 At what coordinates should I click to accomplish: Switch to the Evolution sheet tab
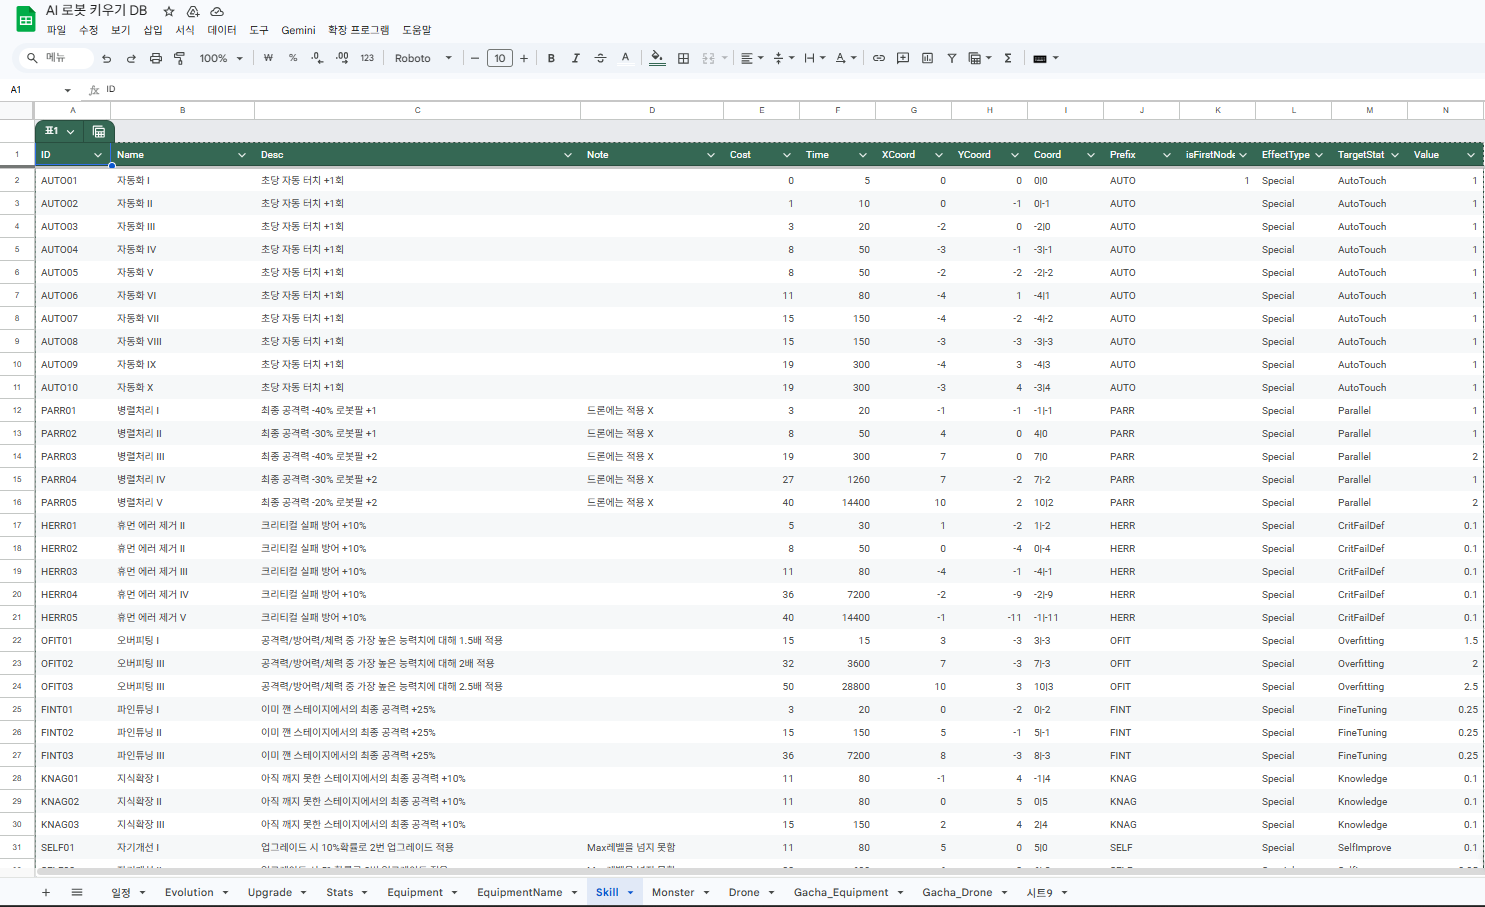click(196, 892)
